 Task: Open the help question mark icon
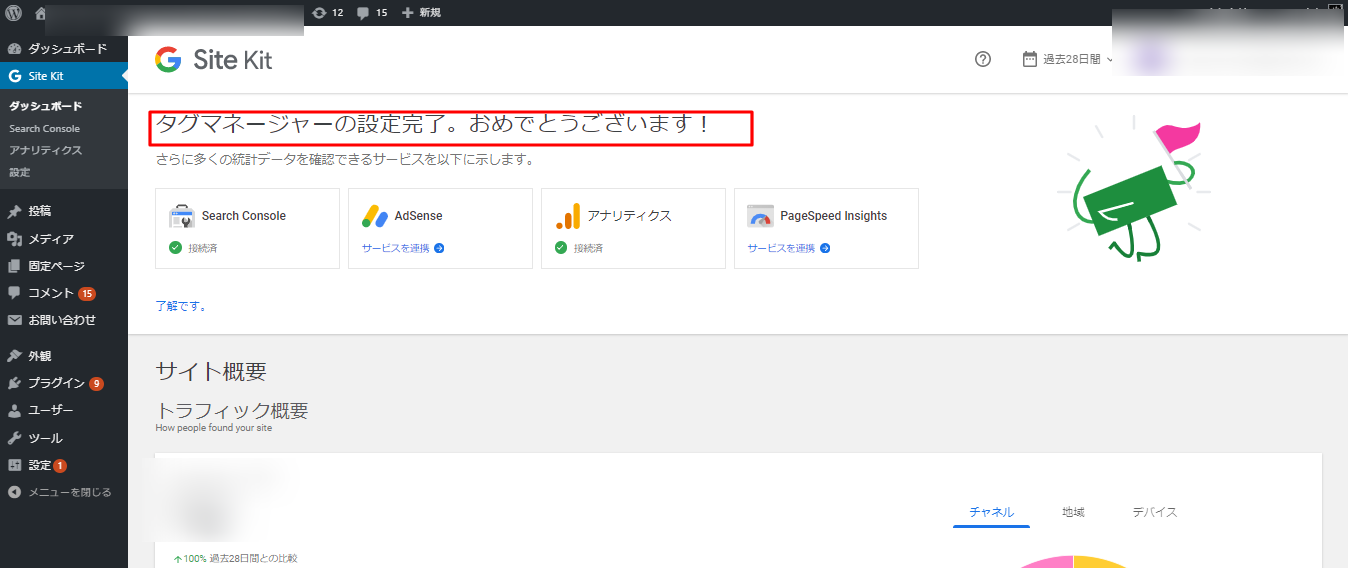(x=982, y=59)
